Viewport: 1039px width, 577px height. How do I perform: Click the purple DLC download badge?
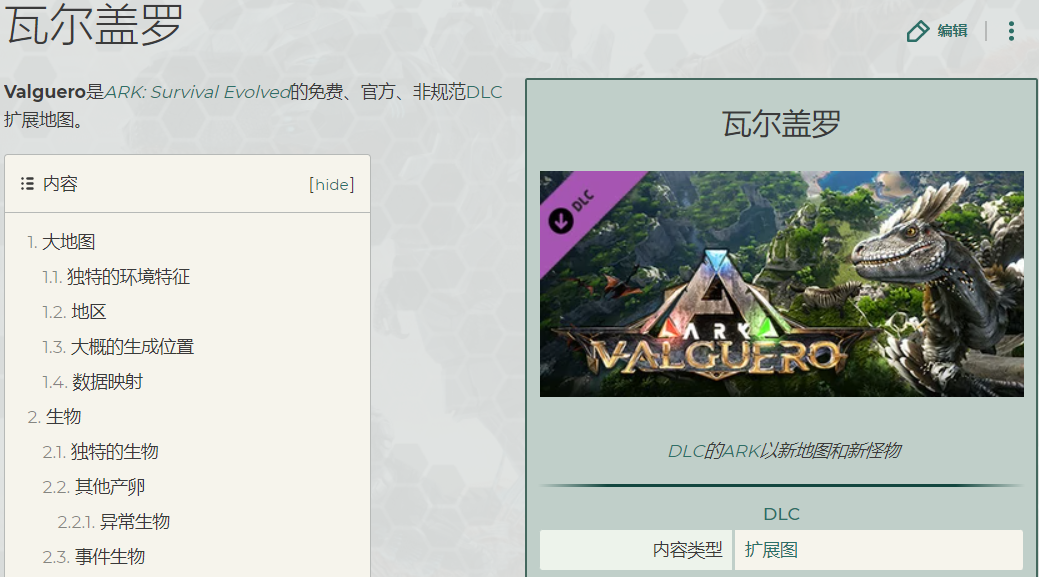coord(573,212)
